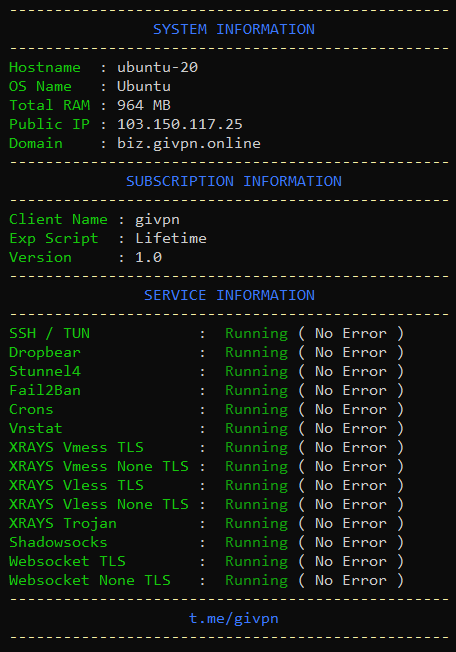Click the XRAYS Vmess TLS label
The image size is (456, 652).
76,447
